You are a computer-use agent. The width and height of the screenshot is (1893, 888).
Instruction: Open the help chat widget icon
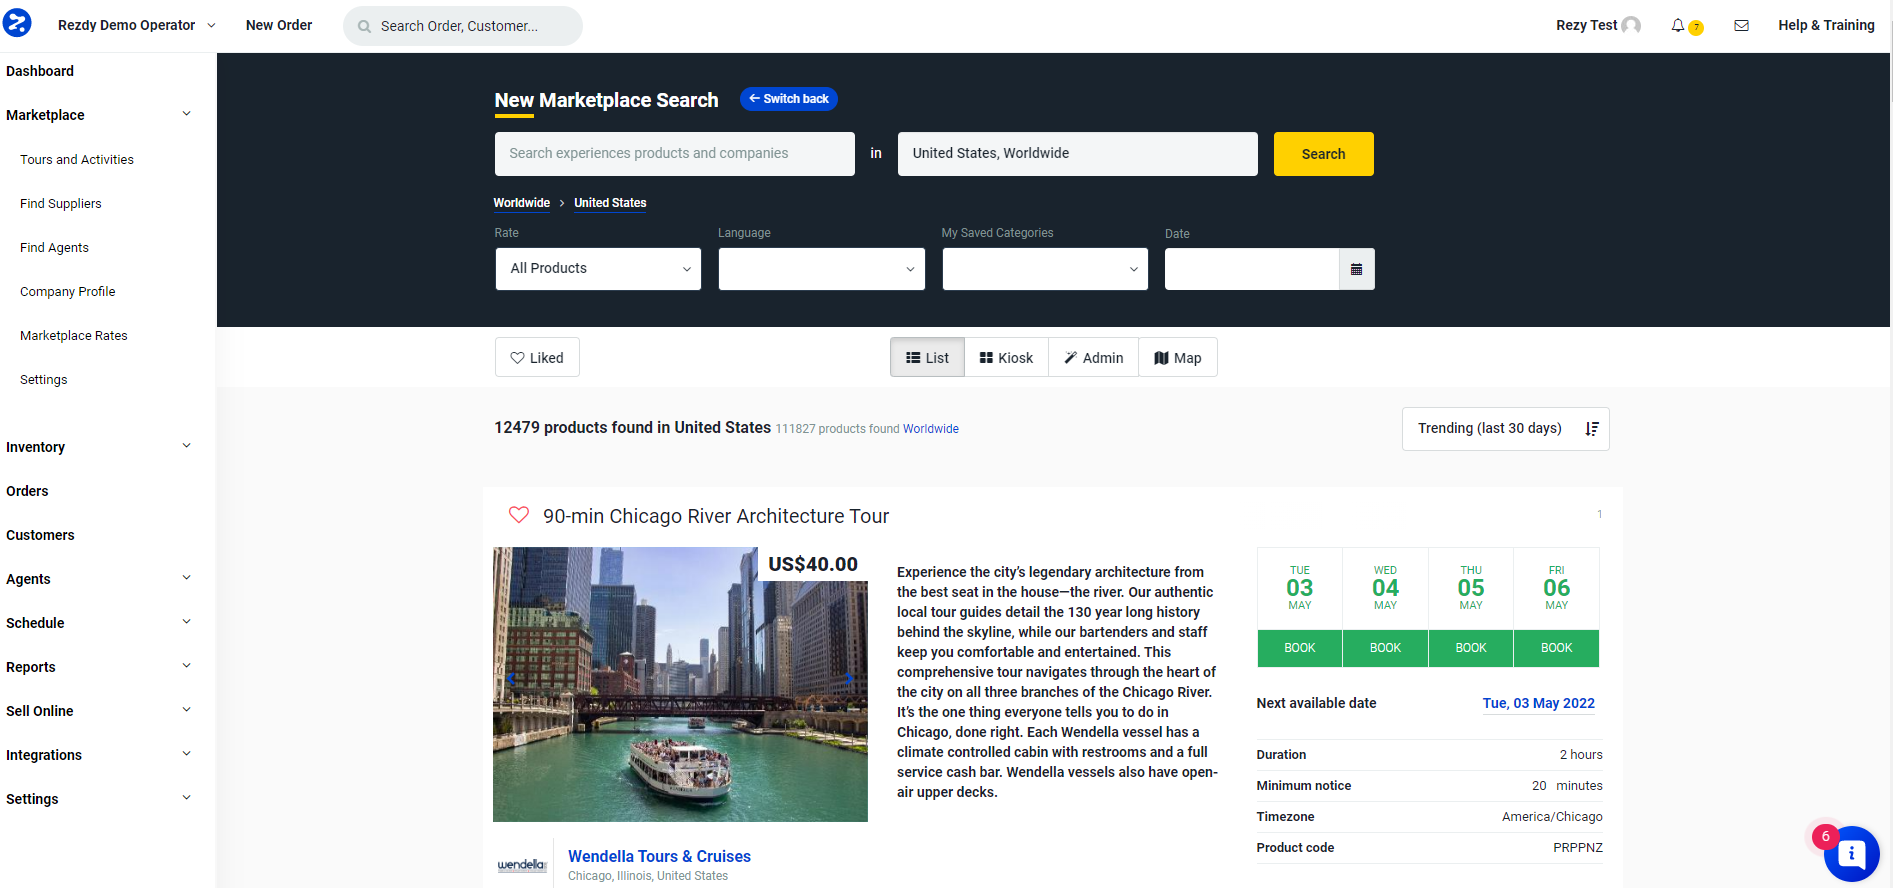[x=1851, y=853]
